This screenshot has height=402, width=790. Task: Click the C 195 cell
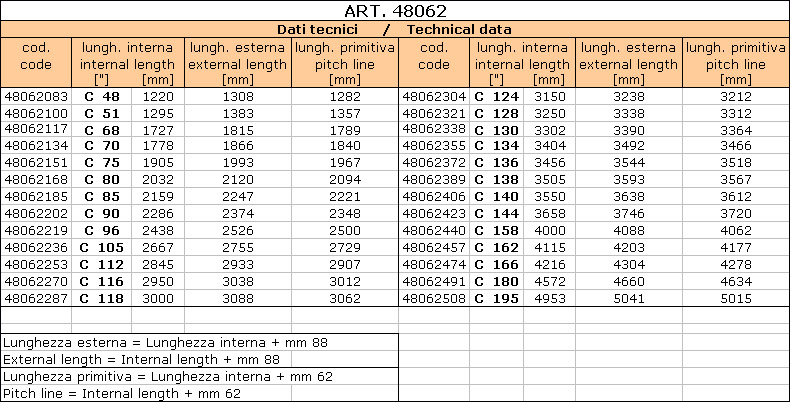coord(497,298)
